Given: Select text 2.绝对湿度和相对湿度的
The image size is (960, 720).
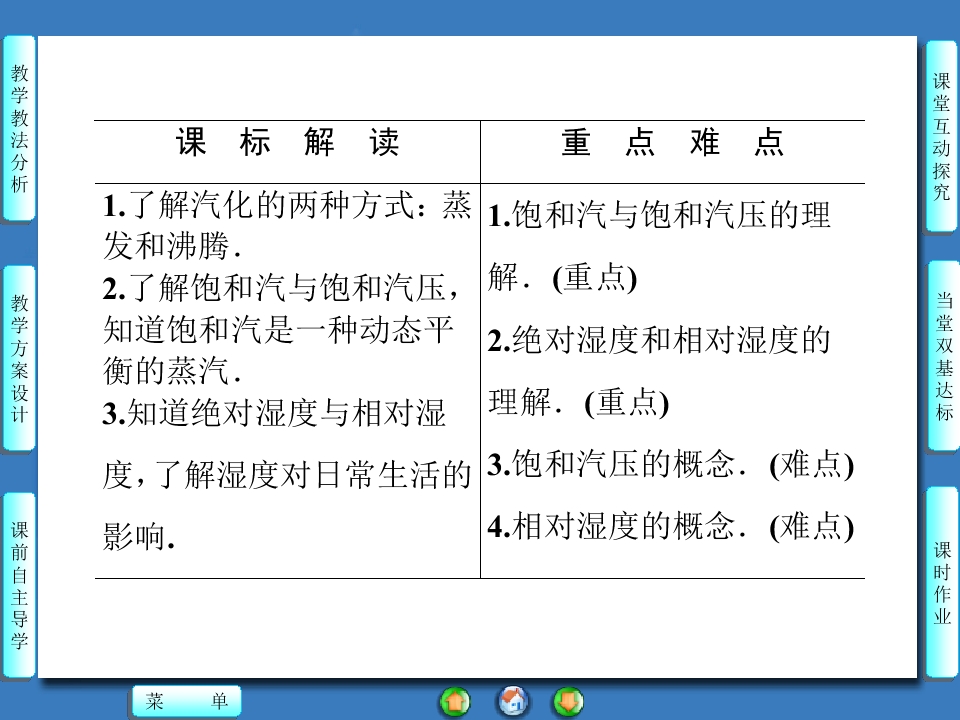Looking at the screenshot, I should pos(660,341).
